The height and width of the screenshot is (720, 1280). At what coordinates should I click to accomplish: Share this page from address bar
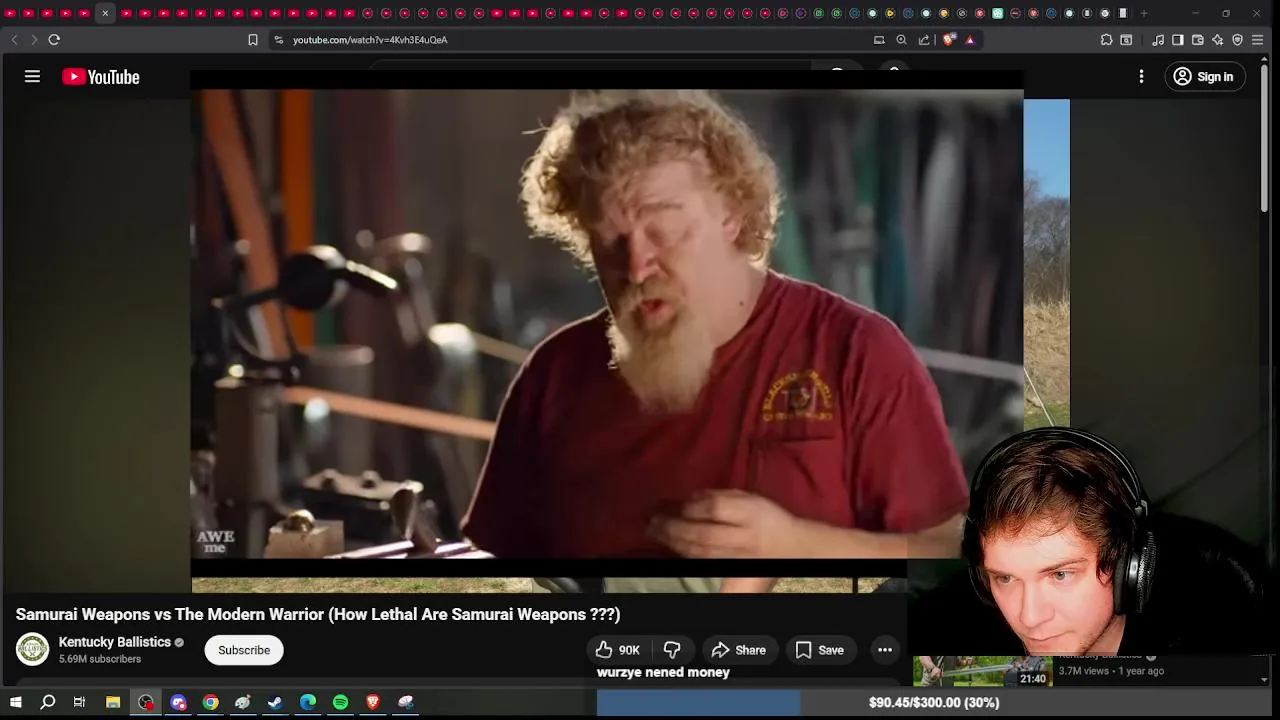(x=924, y=40)
